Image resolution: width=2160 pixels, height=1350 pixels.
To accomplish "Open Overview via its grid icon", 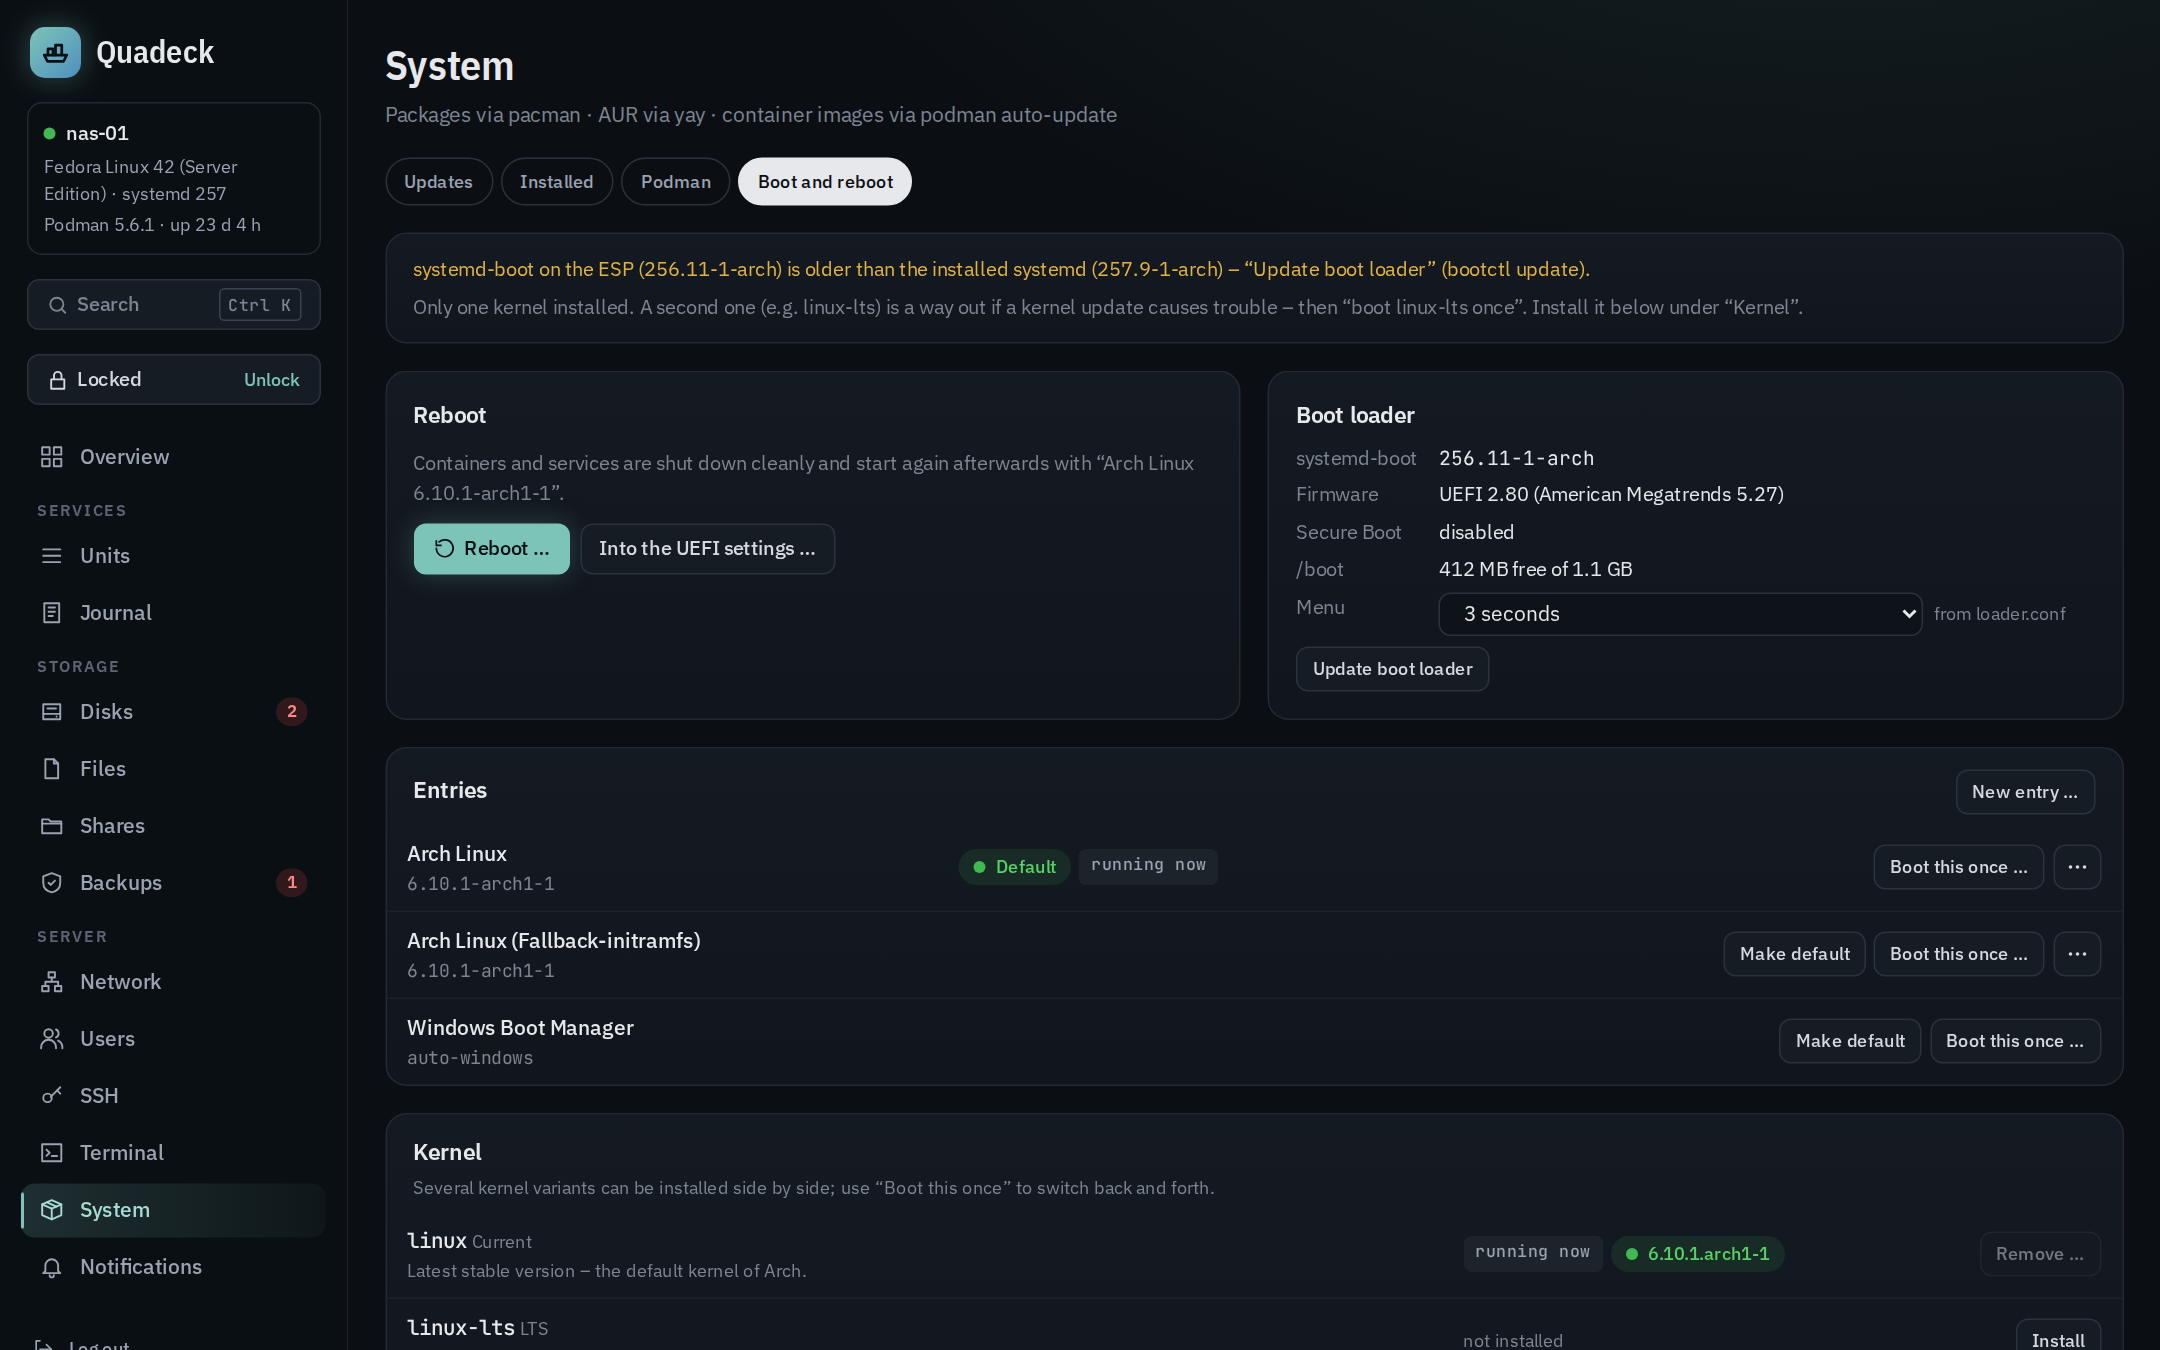I will click(52, 457).
